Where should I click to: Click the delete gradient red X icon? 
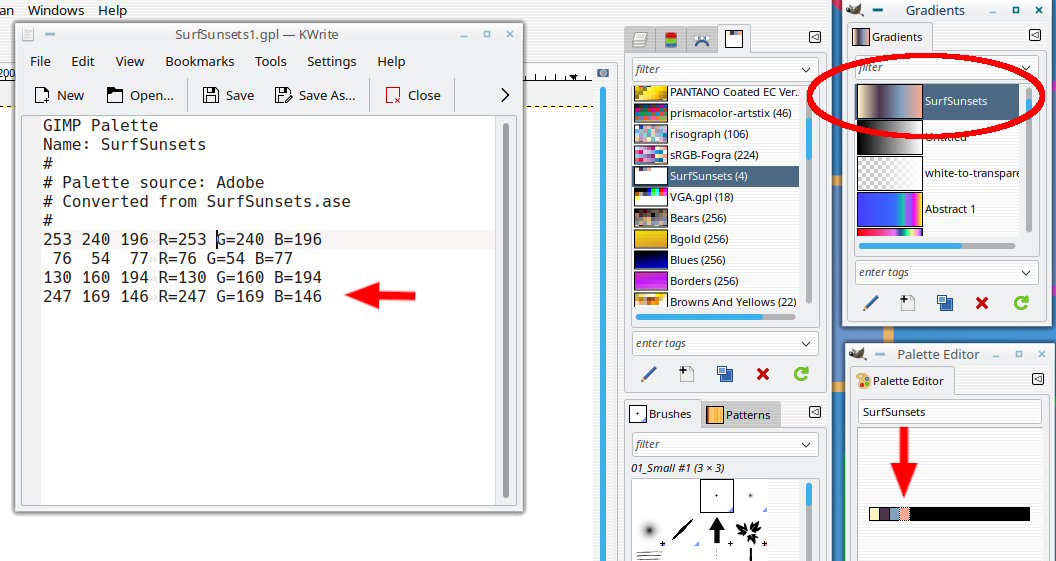(982, 303)
